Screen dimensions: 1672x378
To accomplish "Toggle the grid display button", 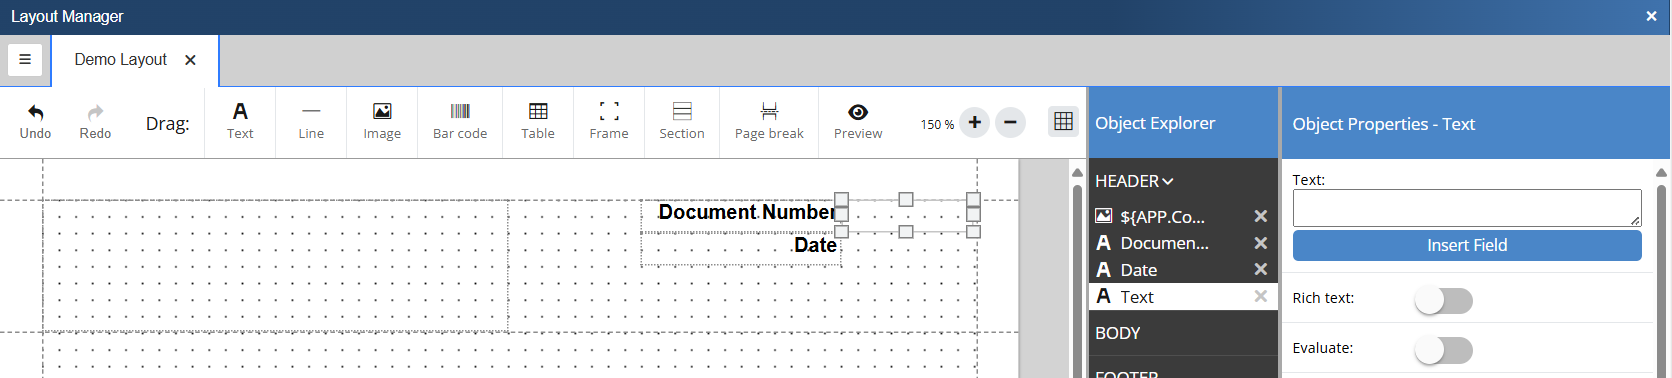I will coord(1063,122).
